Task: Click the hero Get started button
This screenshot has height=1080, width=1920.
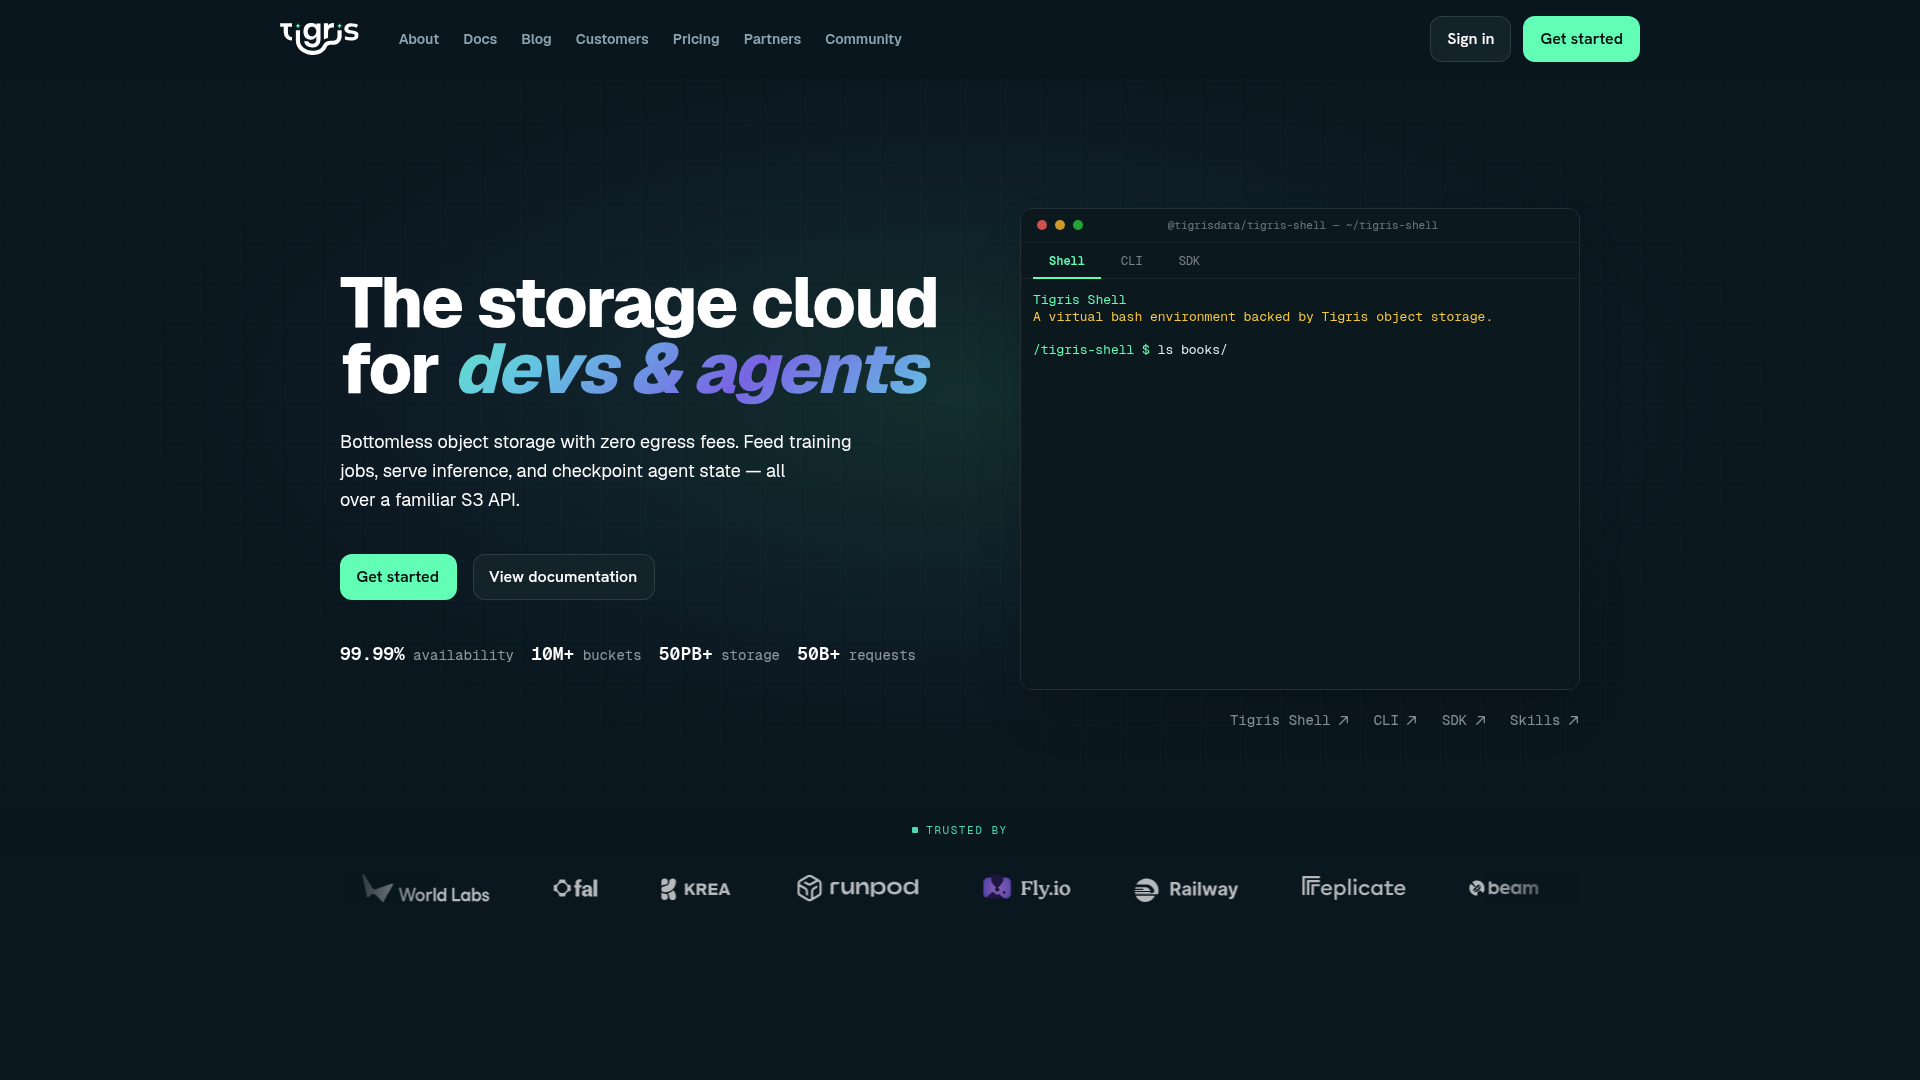Action: click(x=398, y=577)
